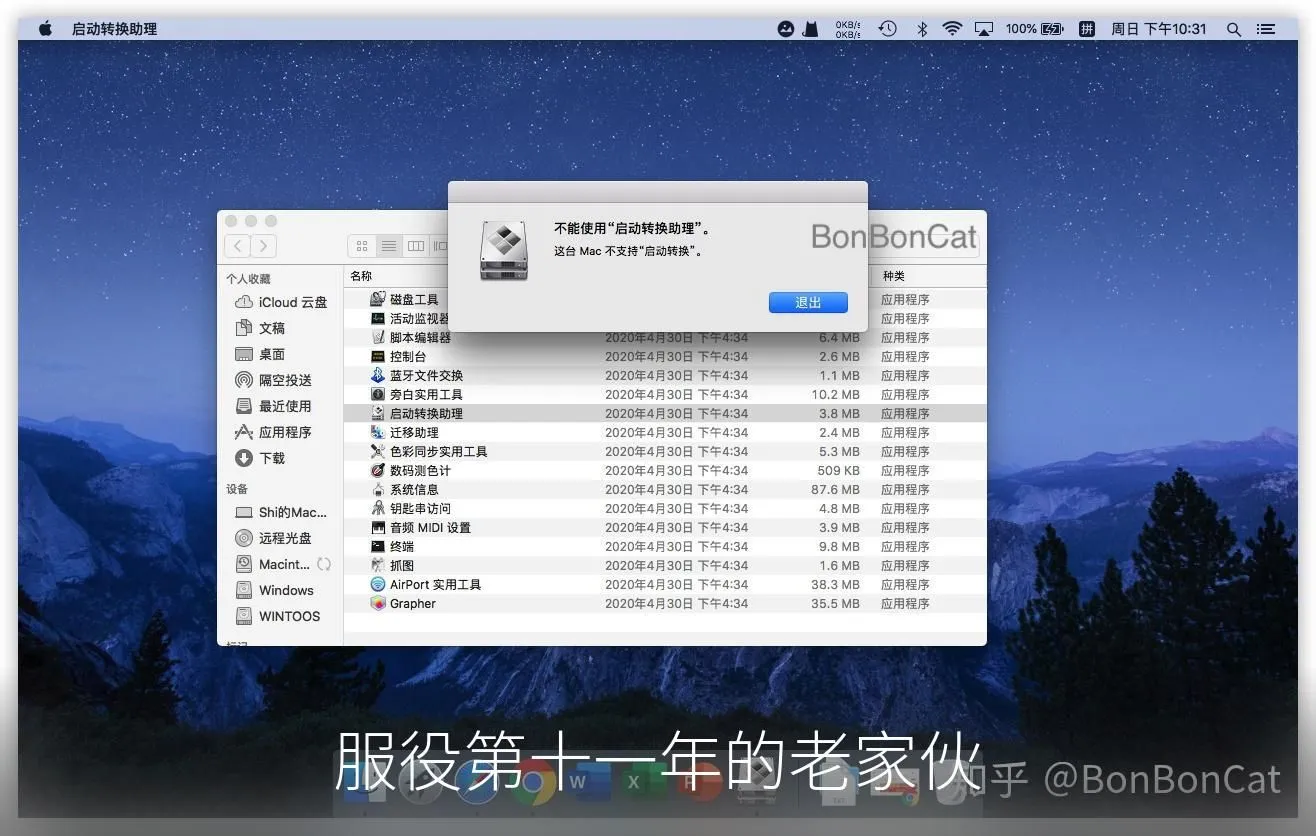Open 应用程序 in the Finder sidebar
This screenshot has width=1316, height=836.
(x=273, y=432)
